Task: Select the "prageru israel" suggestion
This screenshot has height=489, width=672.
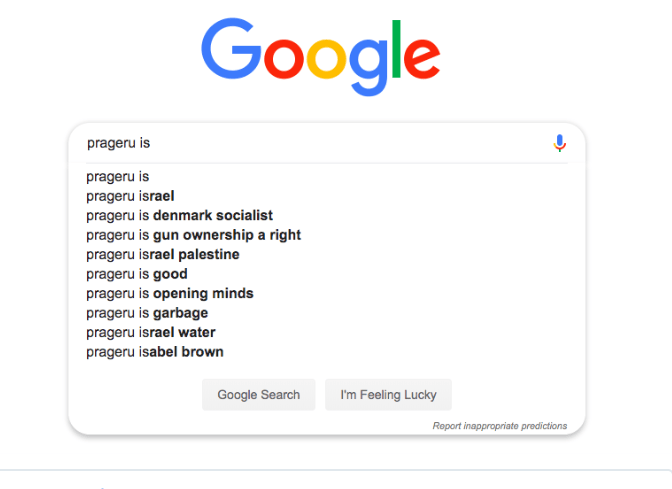Action: 130,196
